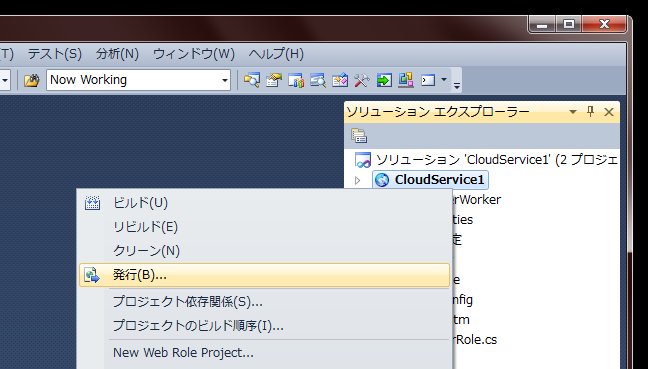The image size is (648, 369).
Task: Select プロジェクト依存関係(S)... menu entry
Action: [264, 302]
